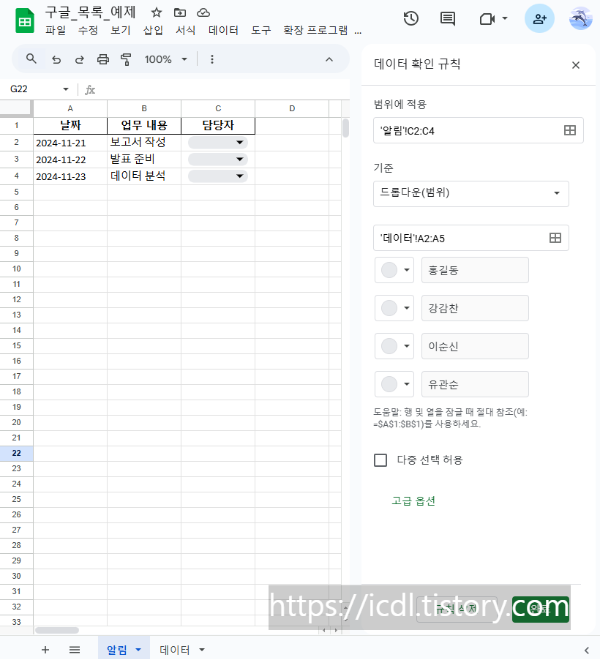Select range grid icon for '데이터'!A2:A5
The image size is (600, 659).
pyautogui.click(x=555, y=238)
